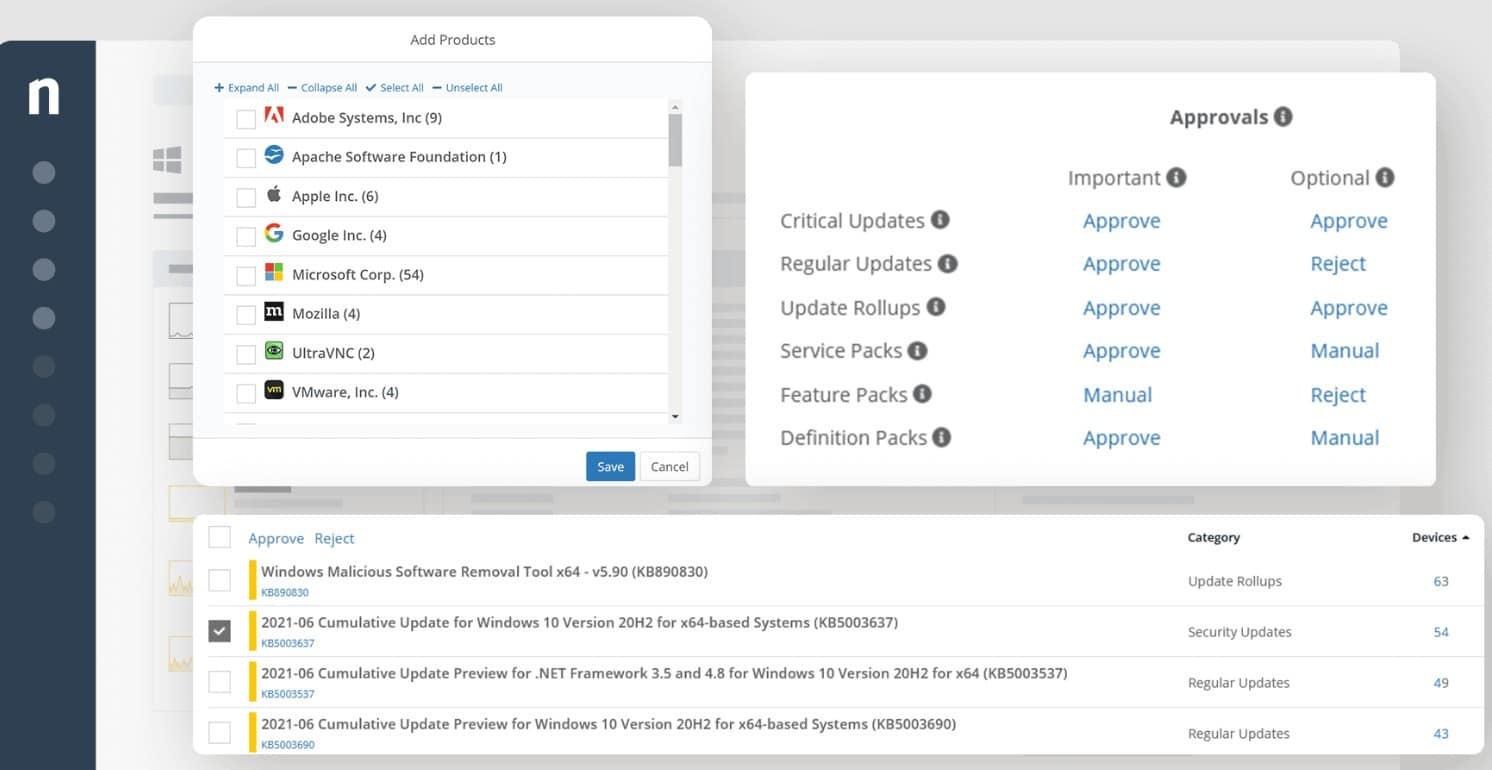Tick the KB5003690 update preview checkbox
The height and width of the screenshot is (770, 1492).
(x=220, y=733)
